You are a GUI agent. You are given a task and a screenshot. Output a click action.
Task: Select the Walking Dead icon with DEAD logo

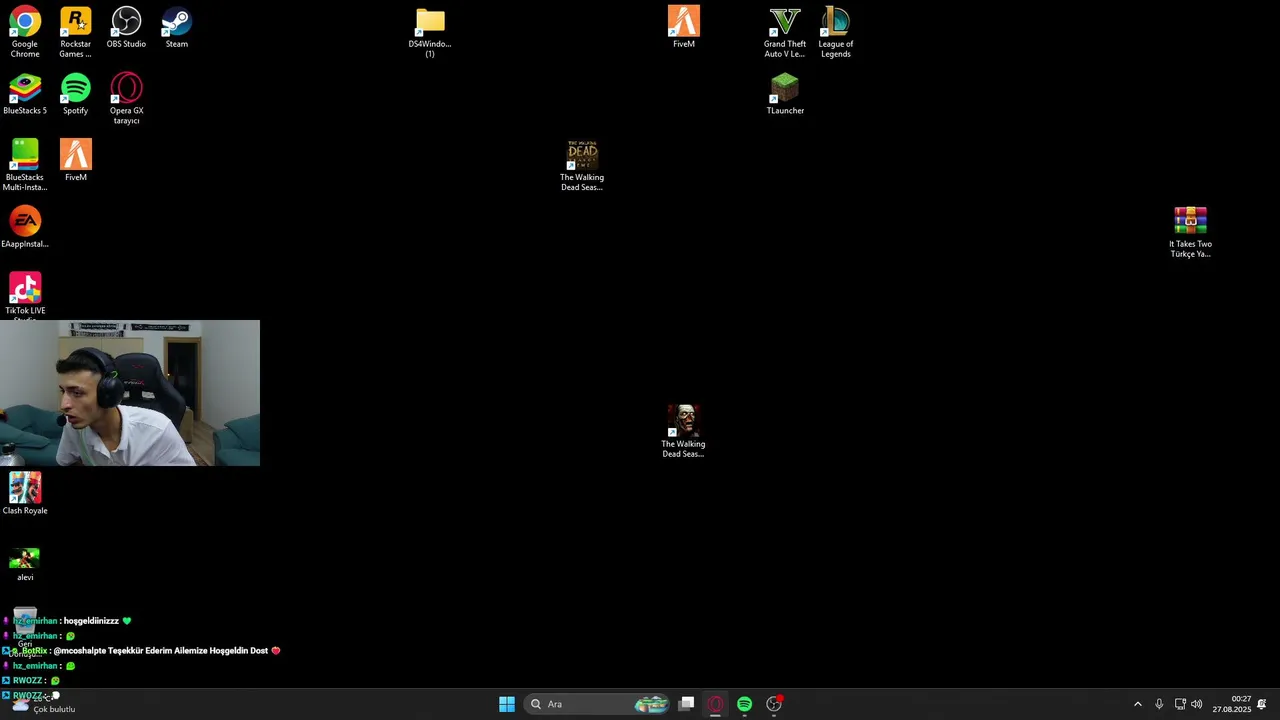(582, 165)
